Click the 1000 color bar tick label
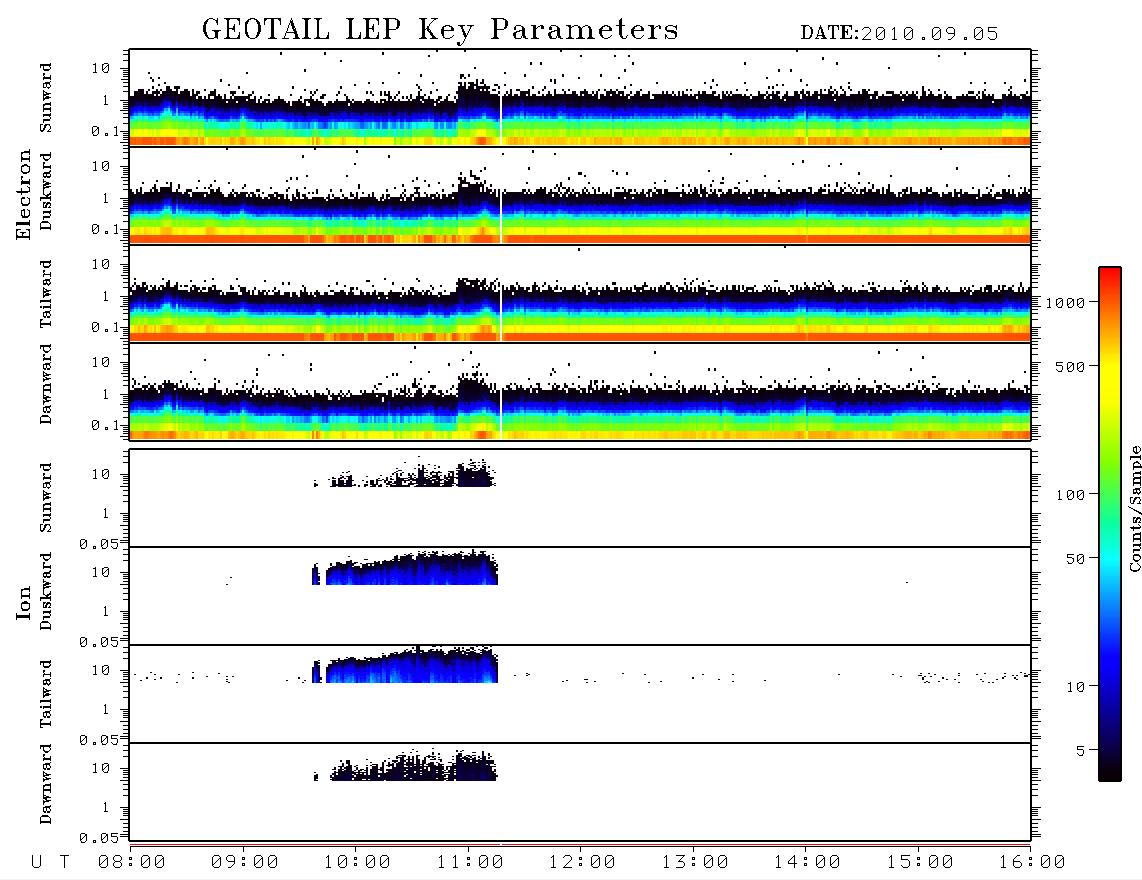Image resolution: width=1142 pixels, height=880 pixels. pos(1065,303)
